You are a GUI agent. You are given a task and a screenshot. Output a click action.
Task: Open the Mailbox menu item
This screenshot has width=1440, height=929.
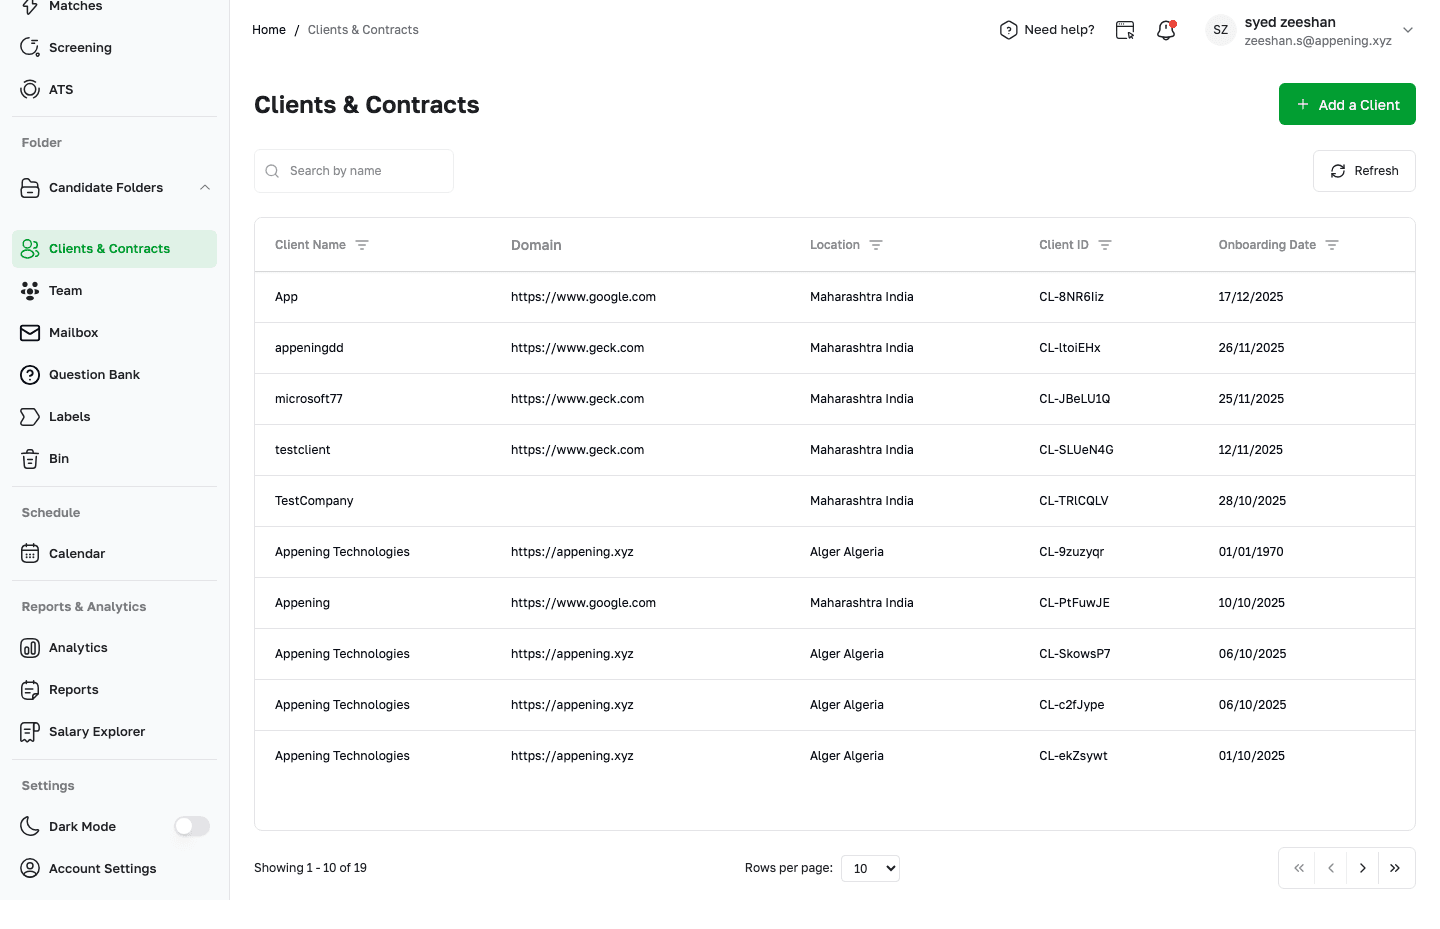[x=114, y=332]
